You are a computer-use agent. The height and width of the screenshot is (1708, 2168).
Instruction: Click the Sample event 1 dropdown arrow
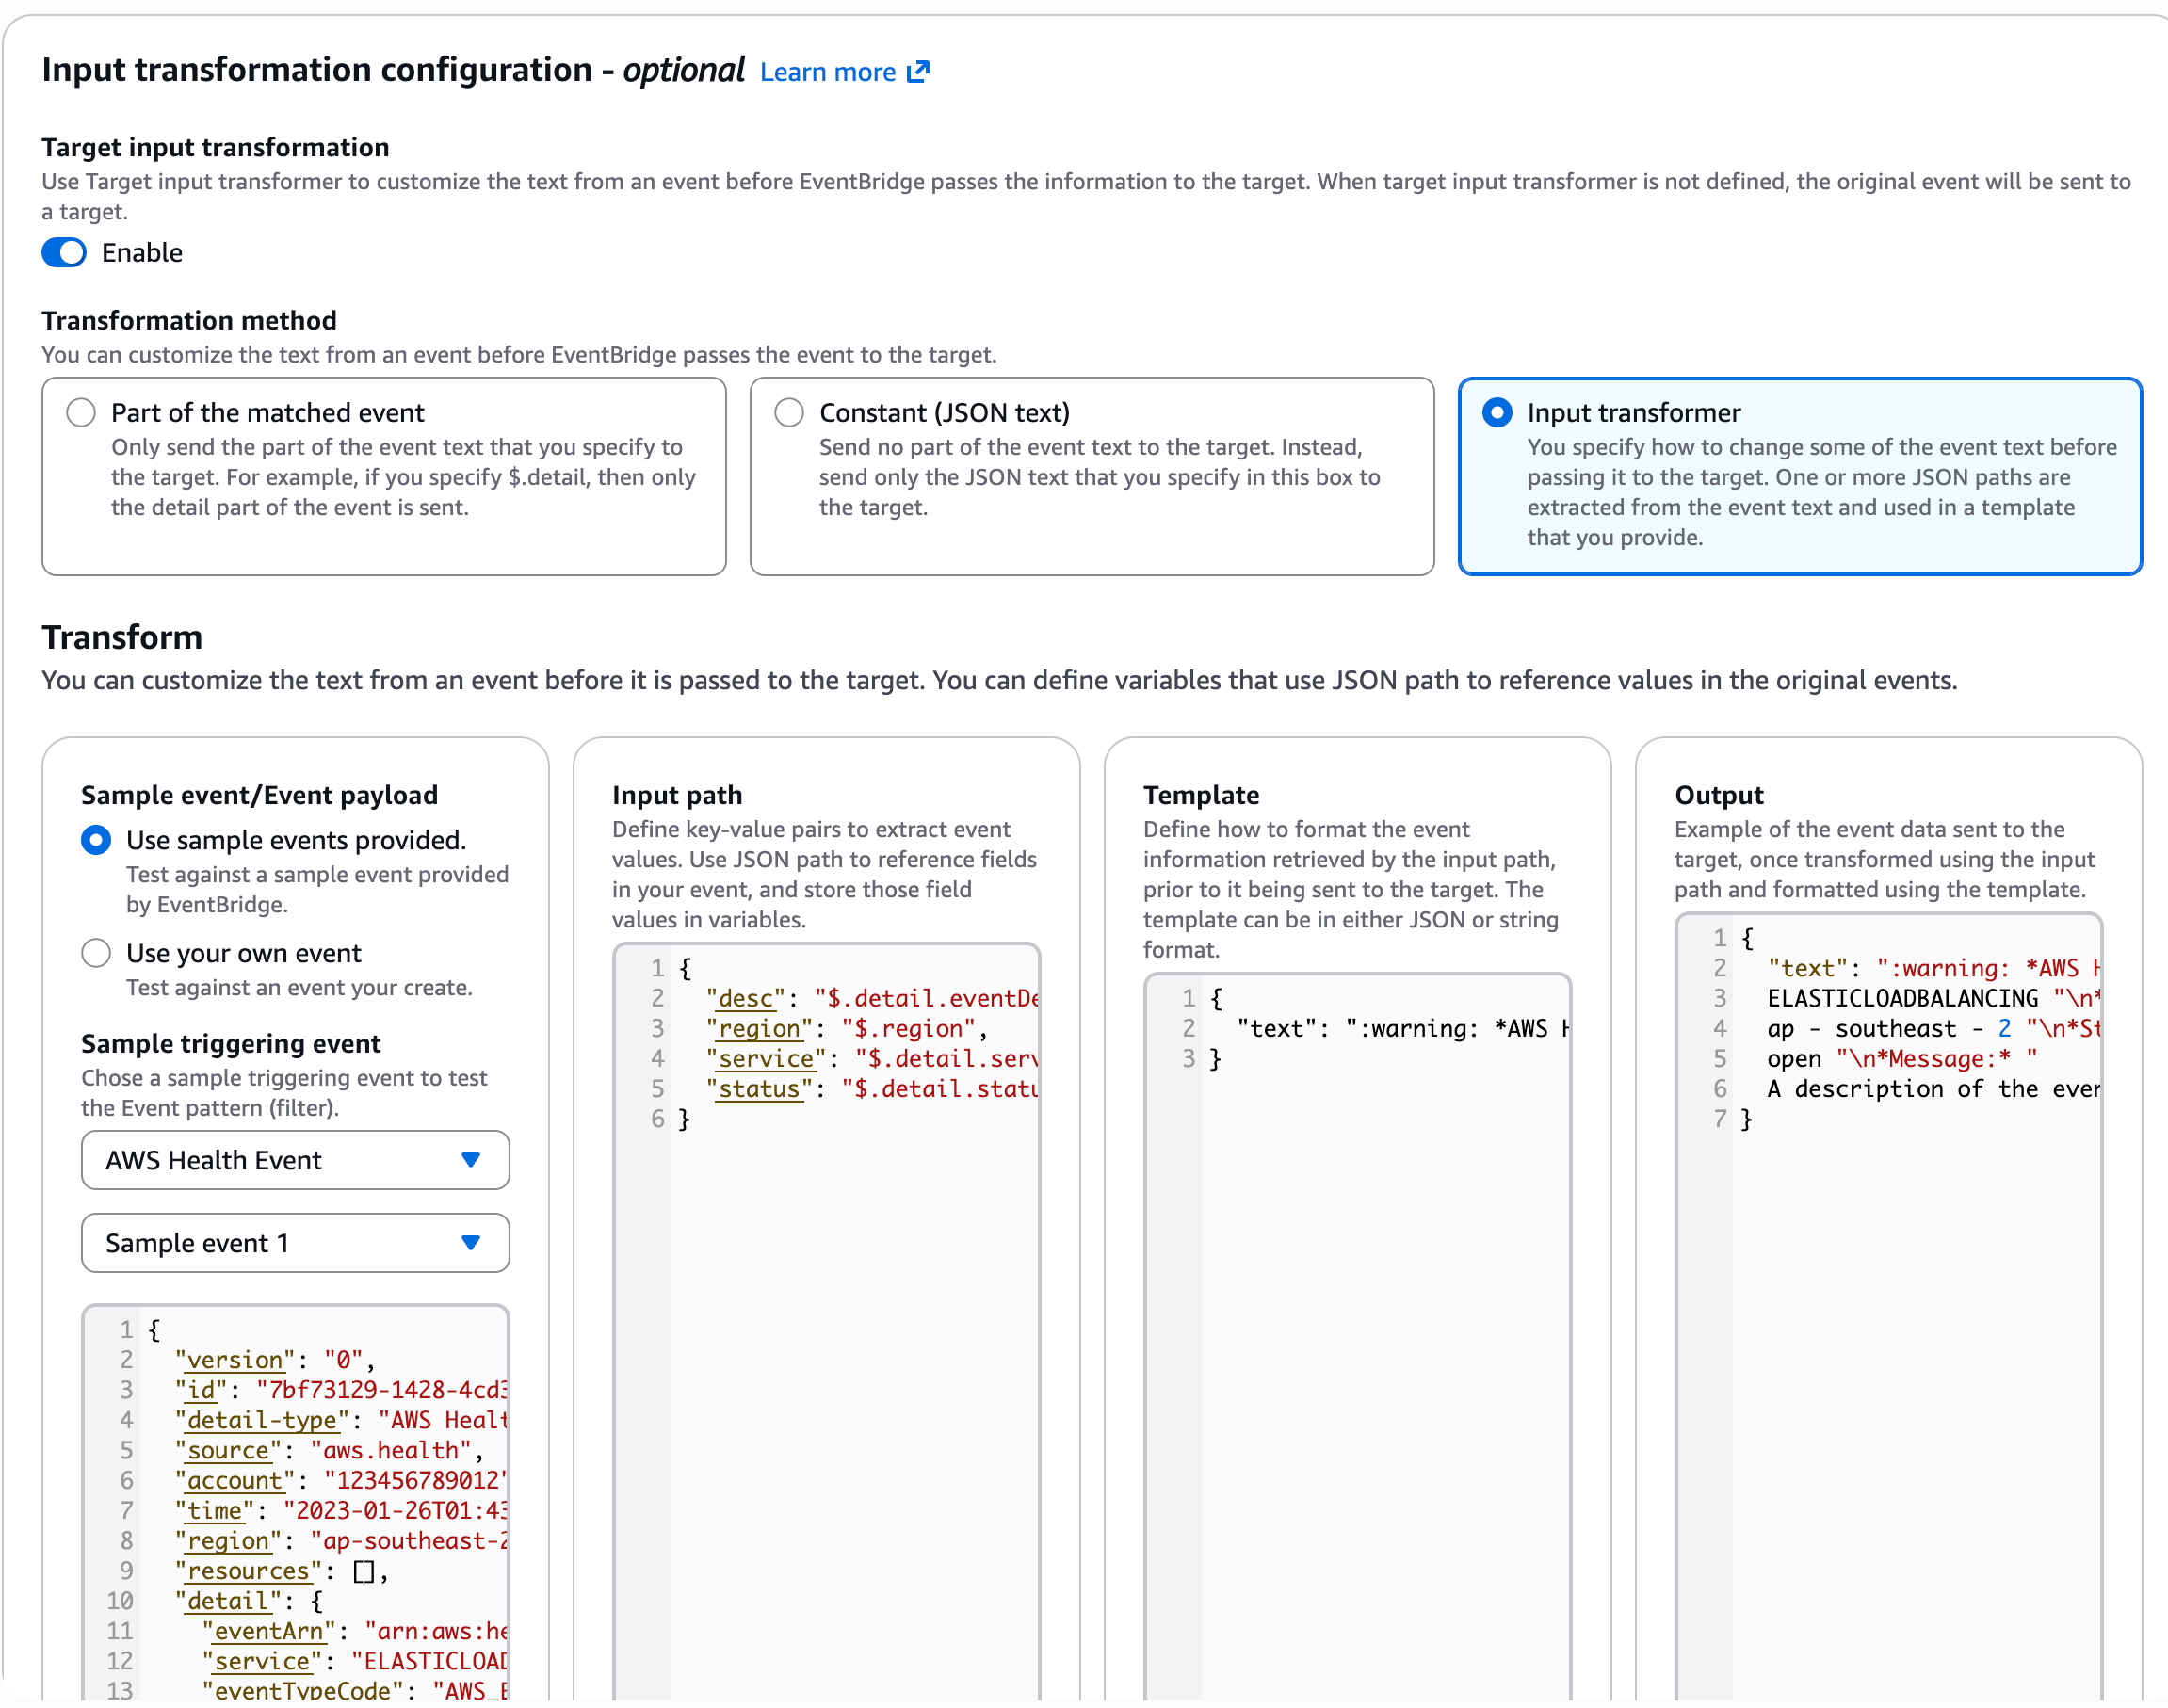[471, 1243]
